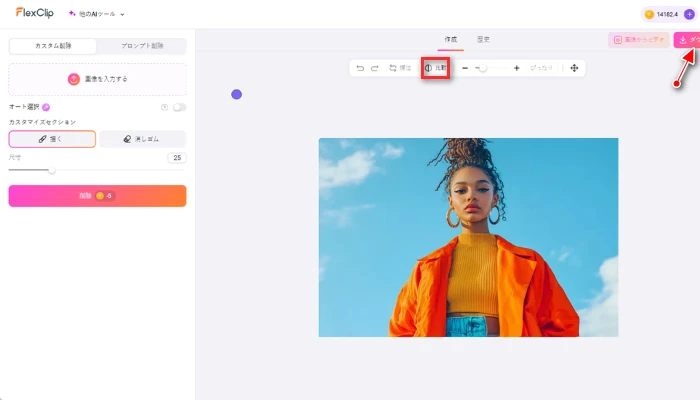
Task: Select the 消しゴム eraser mode
Action: click(142, 139)
